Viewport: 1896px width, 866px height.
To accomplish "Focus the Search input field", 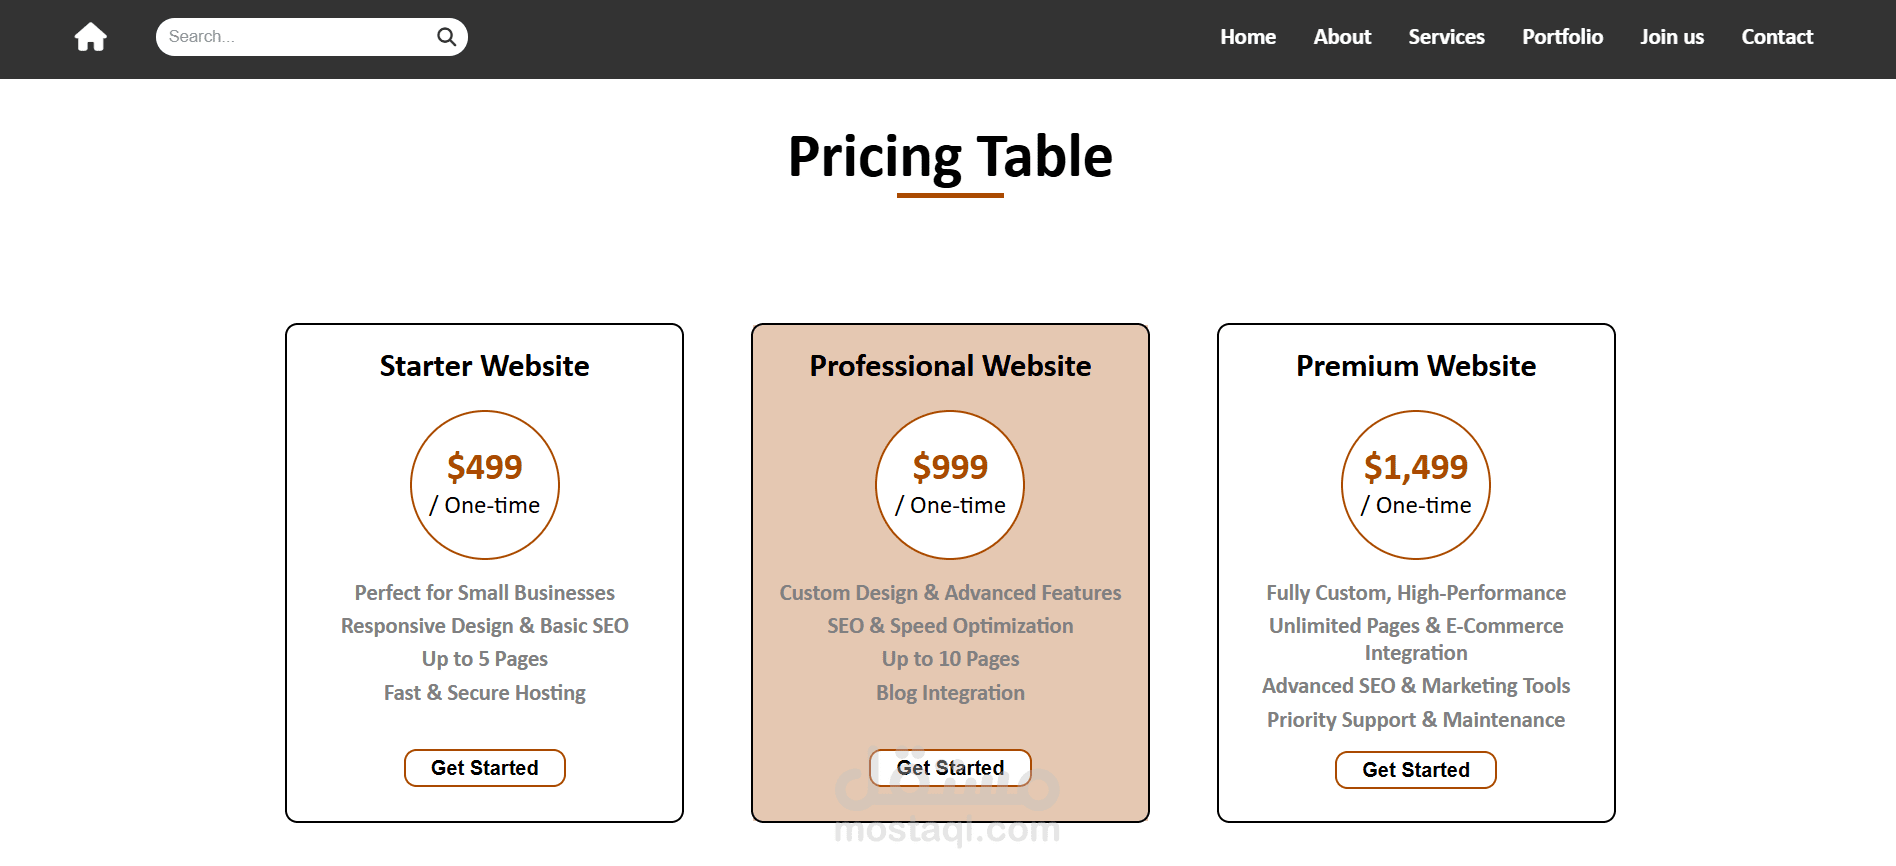I will pyautogui.click(x=295, y=37).
